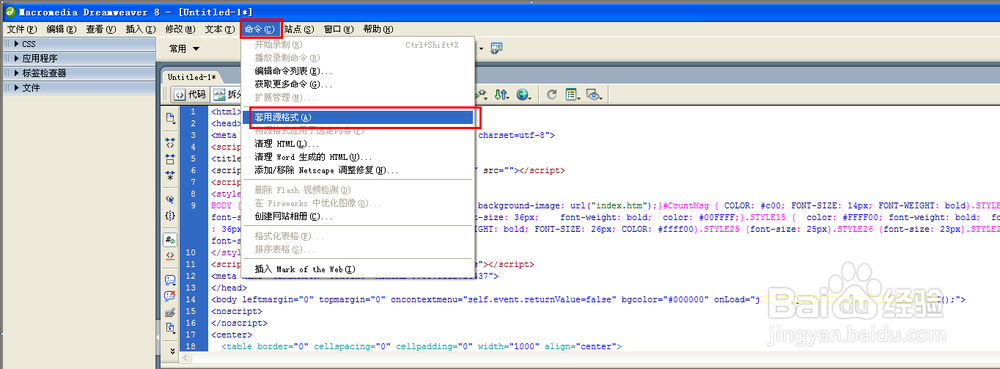
Task: Open the Visual Aids eye icon
Action: click(x=594, y=95)
